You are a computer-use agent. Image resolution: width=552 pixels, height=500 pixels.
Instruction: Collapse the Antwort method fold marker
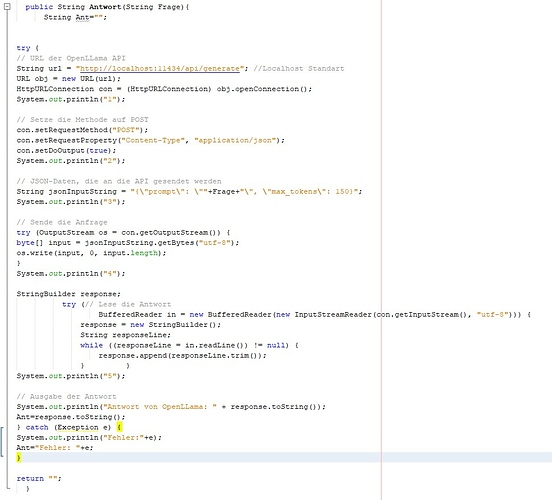(7, 6)
